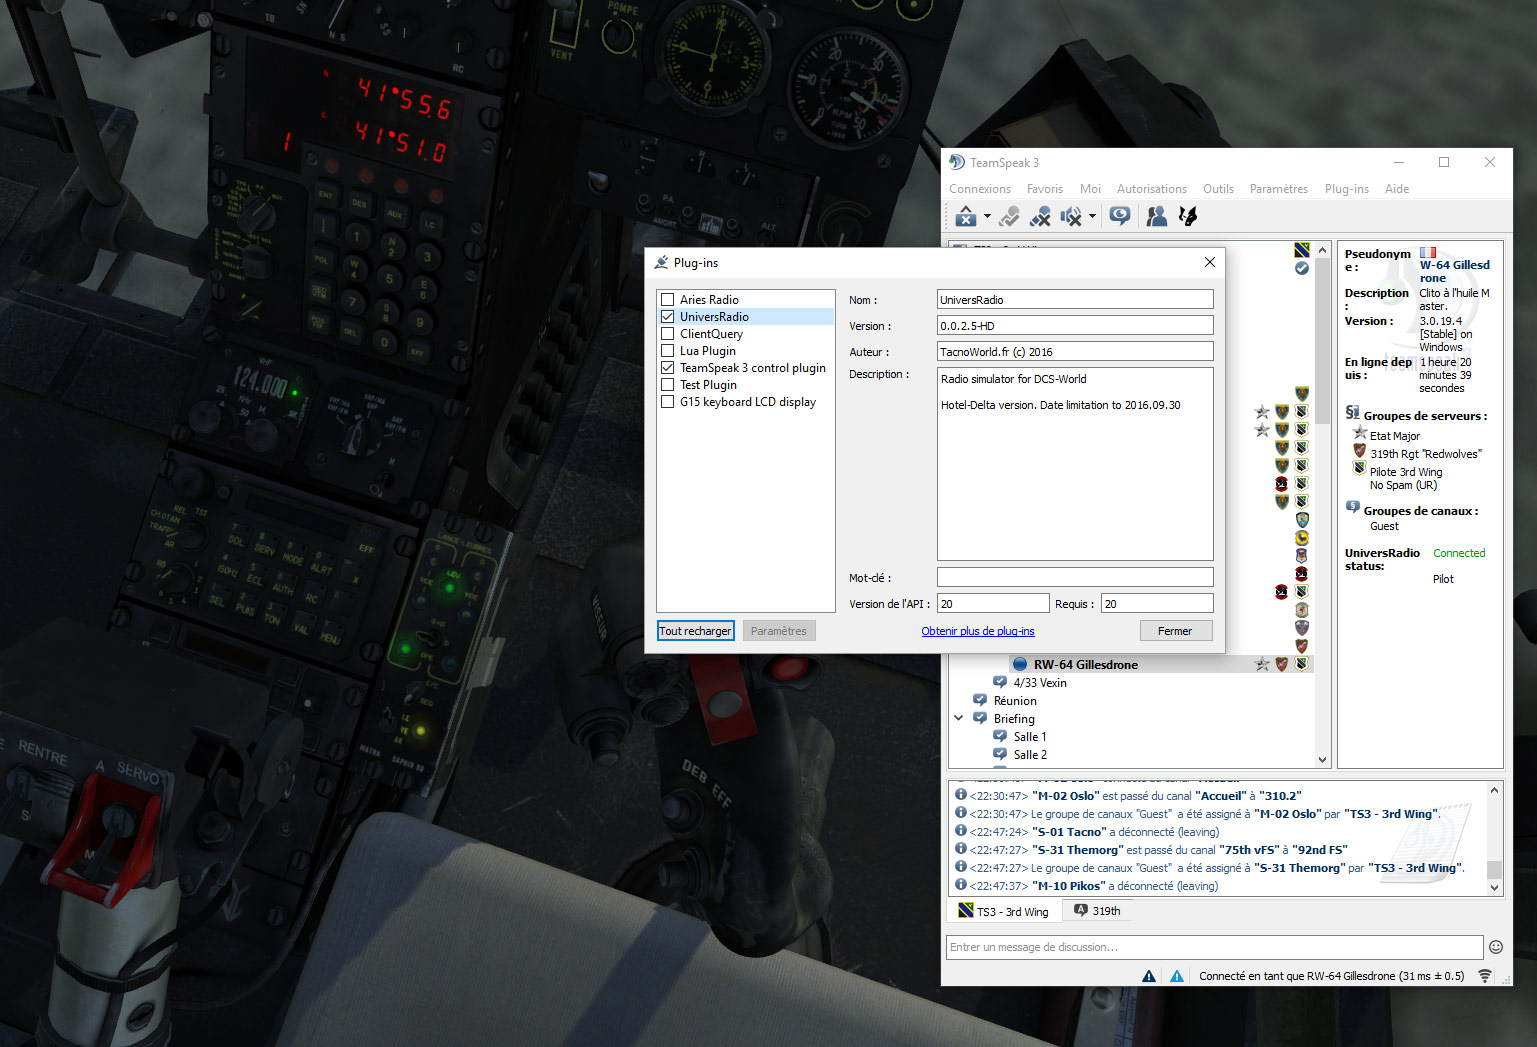
Task: Mute microphone using the toolbar icon
Action: point(1040,216)
